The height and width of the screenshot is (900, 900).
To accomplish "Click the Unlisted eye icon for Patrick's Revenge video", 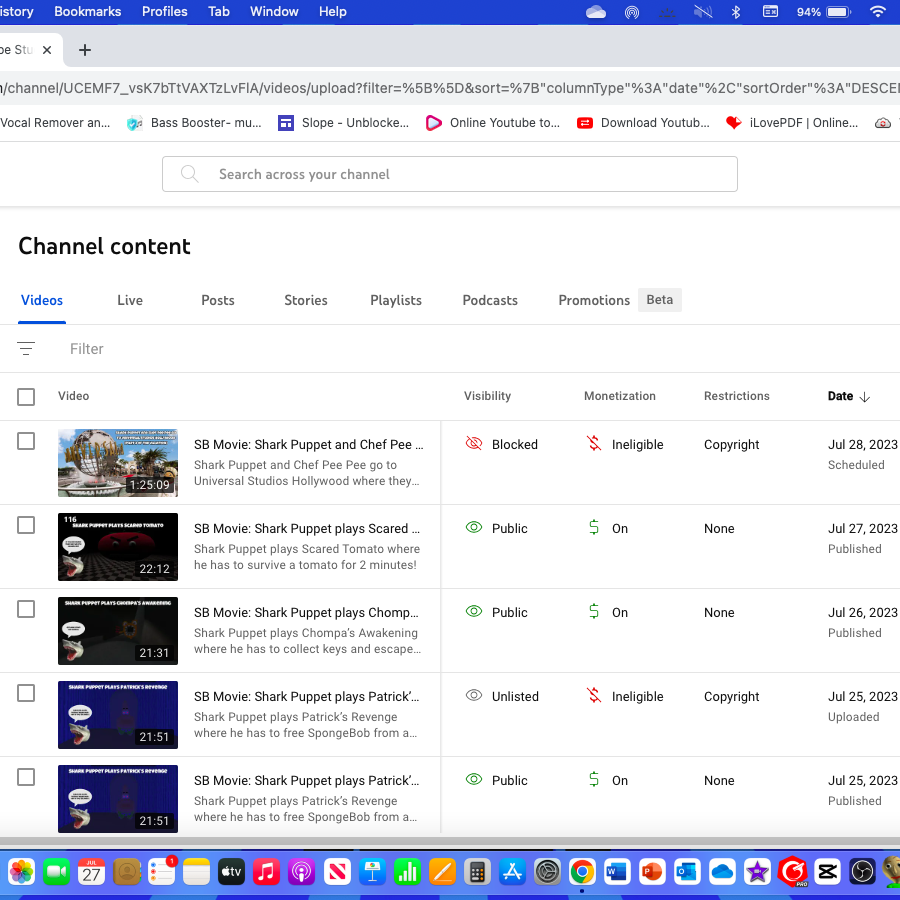I will 474,696.
